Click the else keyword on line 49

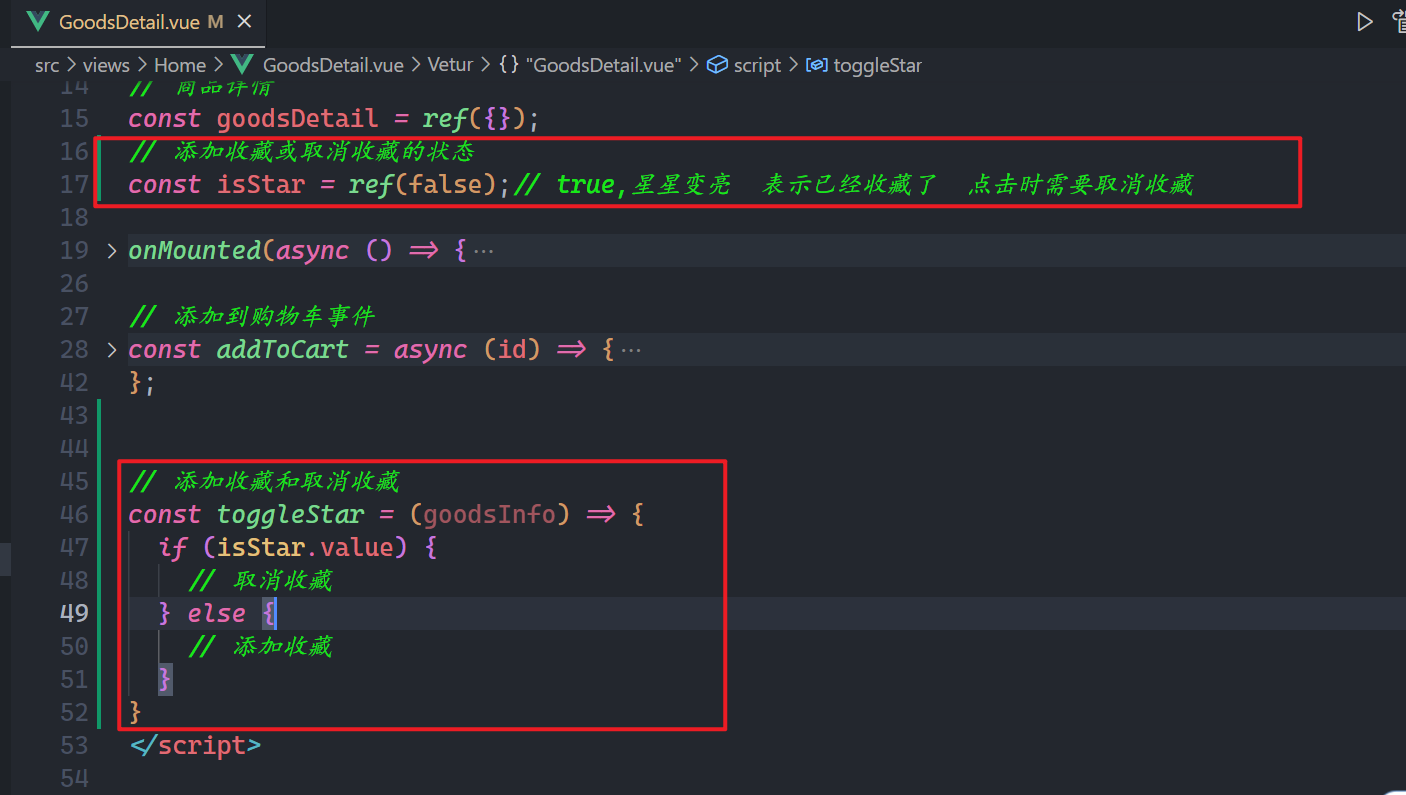(217, 613)
